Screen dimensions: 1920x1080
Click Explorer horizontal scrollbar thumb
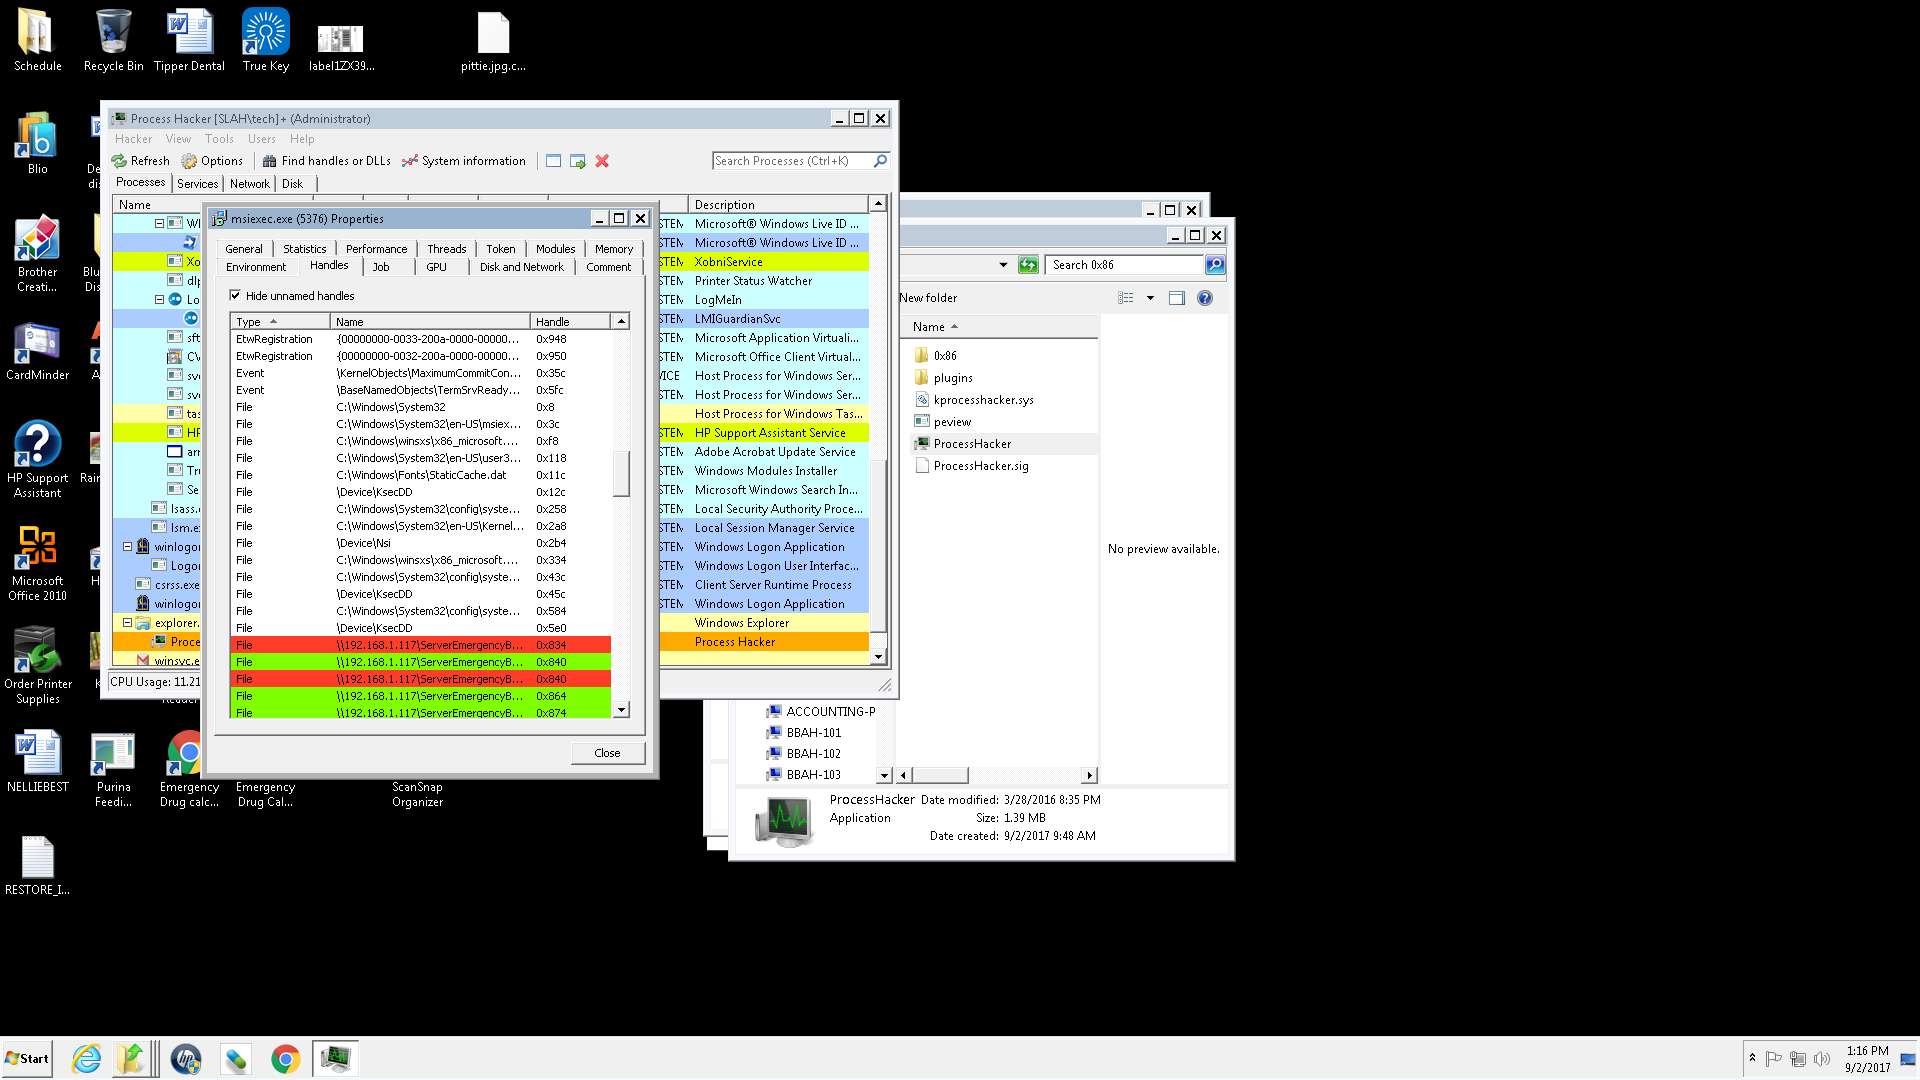coord(939,775)
